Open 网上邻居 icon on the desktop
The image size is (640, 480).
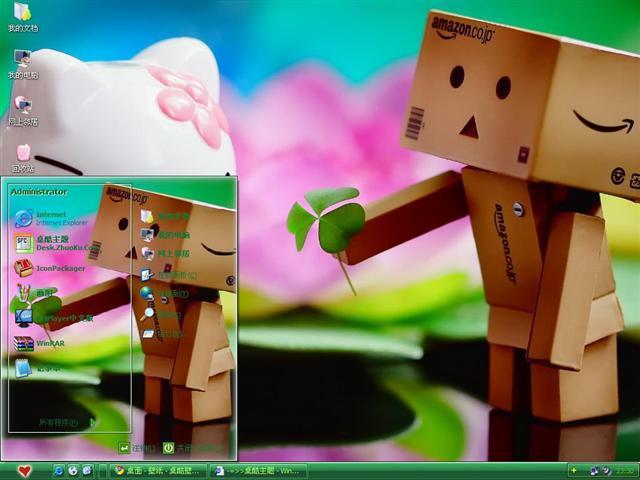tap(23, 111)
